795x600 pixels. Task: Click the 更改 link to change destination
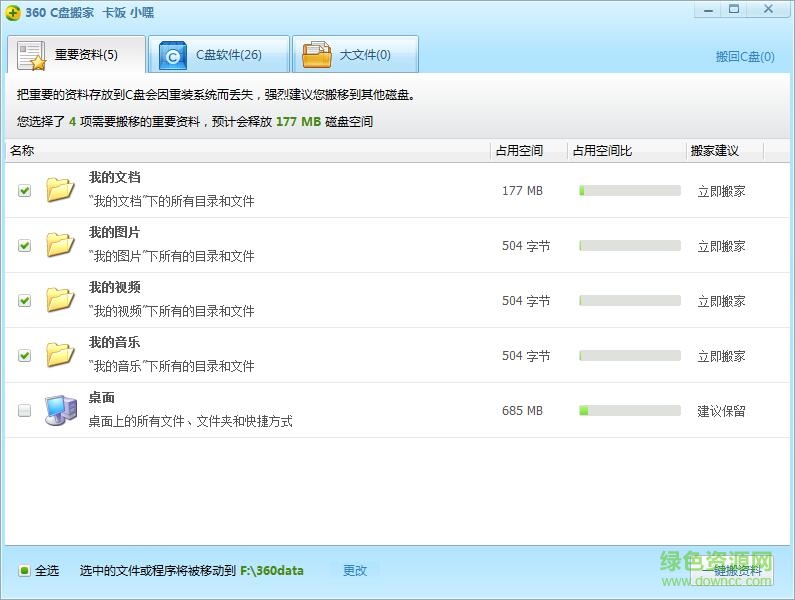pos(355,571)
